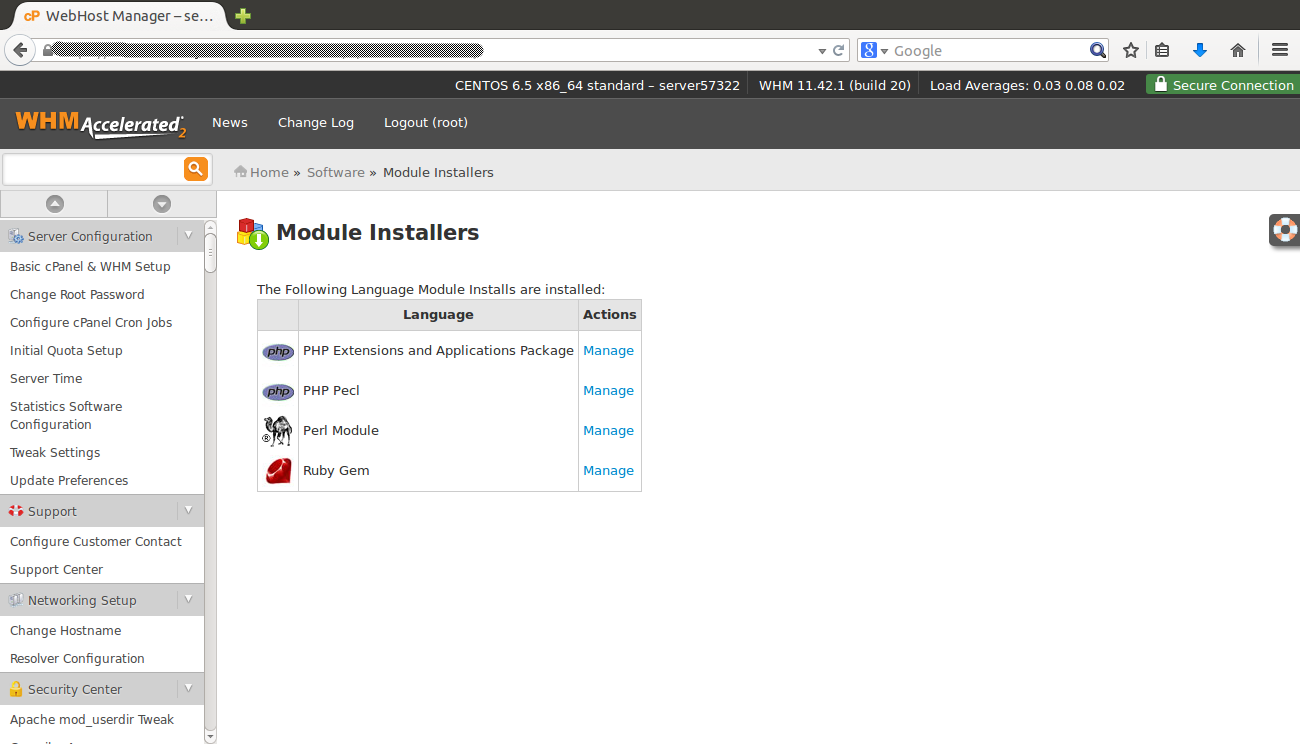The height and width of the screenshot is (744, 1300).
Task: Open Change Root Password
Action: click(x=77, y=294)
